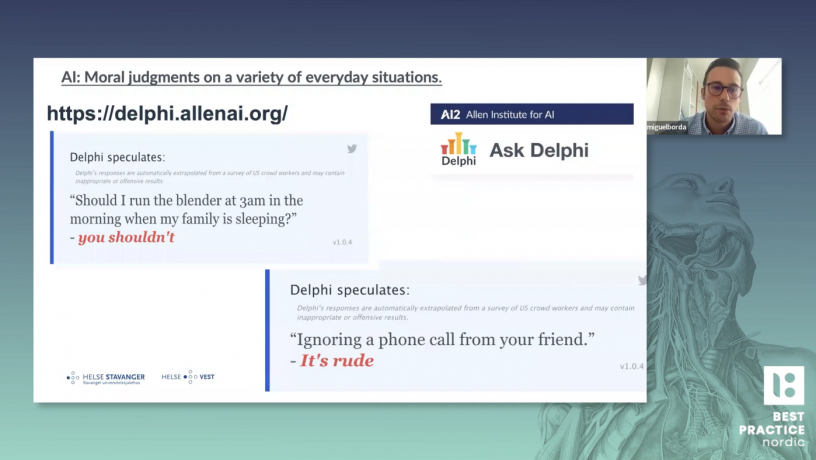816x460 pixels.
Task: Click the Helse Stavanger logo
Action: click(106, 377)
